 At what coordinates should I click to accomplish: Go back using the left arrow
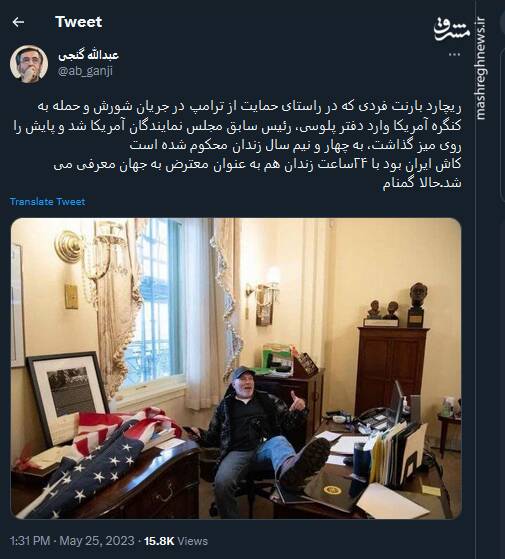(18, 22)
